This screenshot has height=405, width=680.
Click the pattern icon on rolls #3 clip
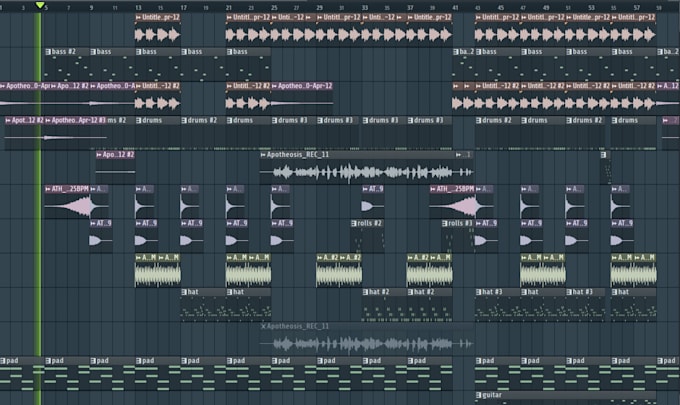pyautogui.click(x=445, y=224)
